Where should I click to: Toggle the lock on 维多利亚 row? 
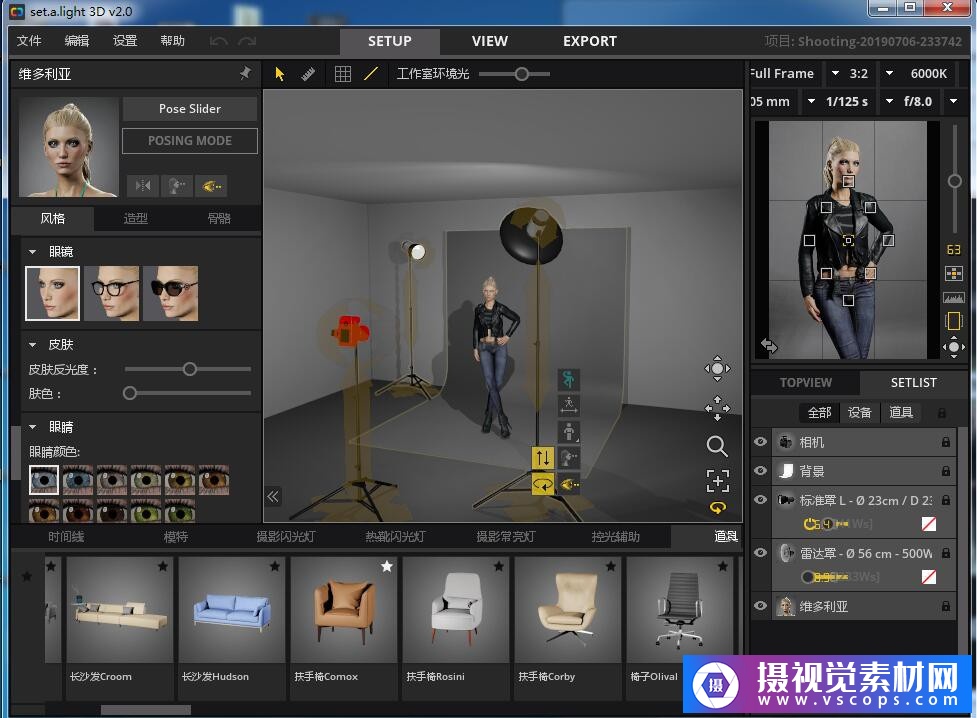pyautogui.click(x=946, y=606)
